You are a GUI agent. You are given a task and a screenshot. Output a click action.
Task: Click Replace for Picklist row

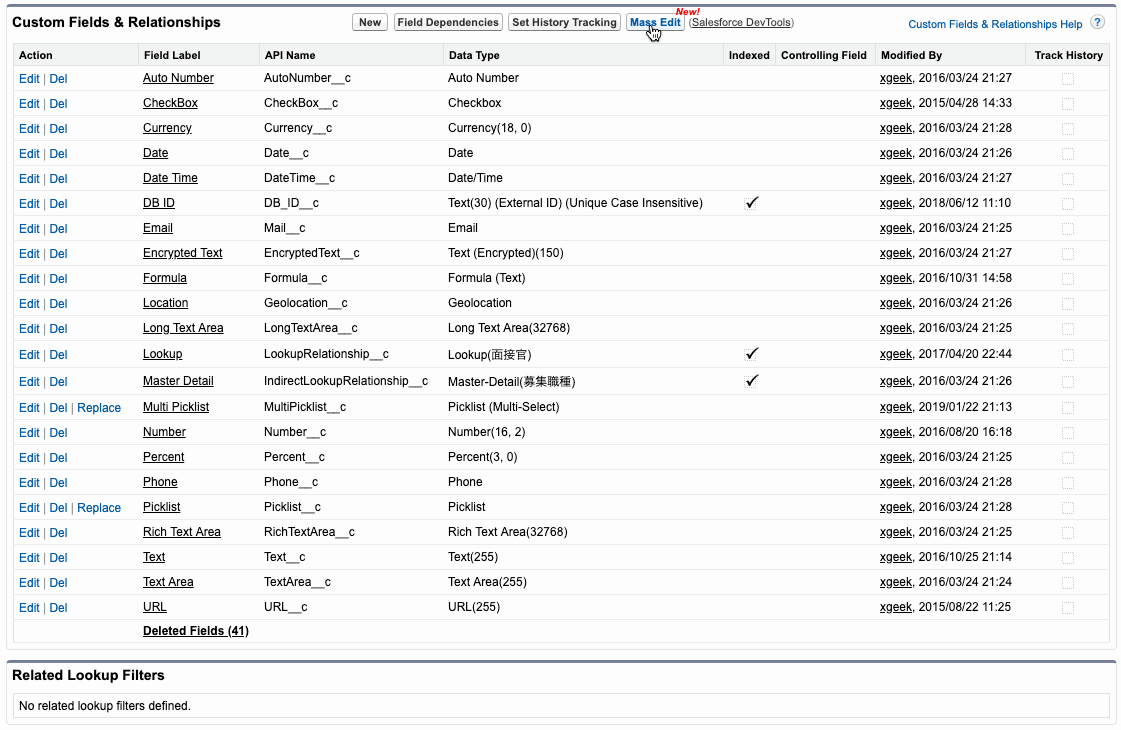point(99,508)
